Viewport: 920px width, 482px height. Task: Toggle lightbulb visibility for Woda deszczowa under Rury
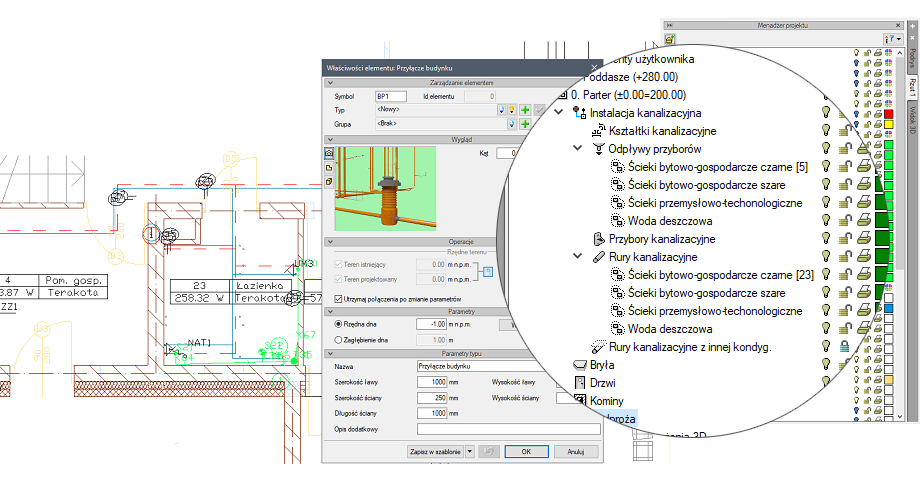(826, 328)
